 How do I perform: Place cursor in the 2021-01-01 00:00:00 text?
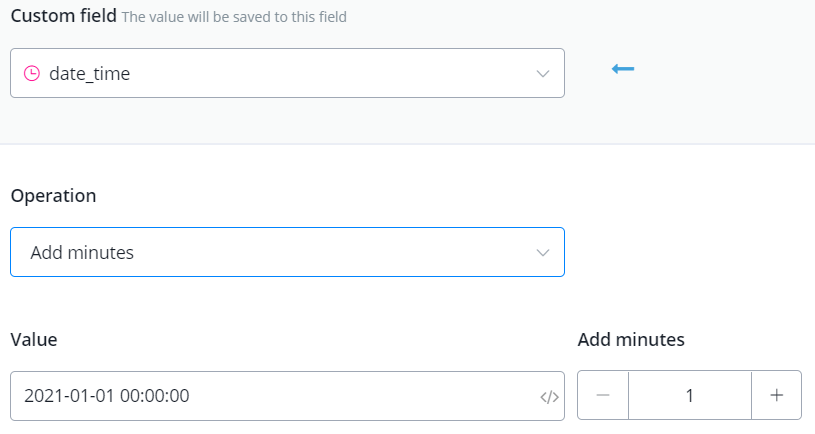point(107,396)
